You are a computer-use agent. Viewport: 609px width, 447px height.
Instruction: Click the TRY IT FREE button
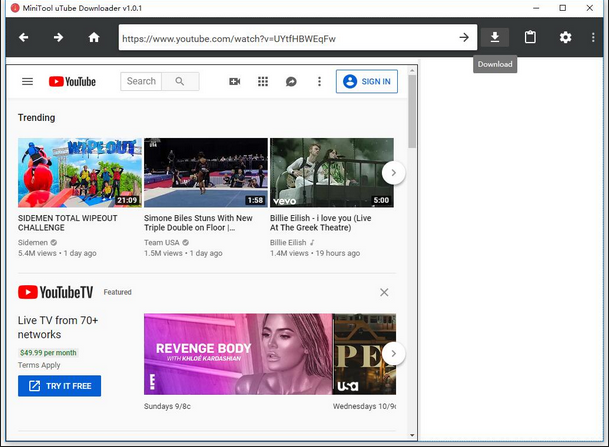(59, 386)
